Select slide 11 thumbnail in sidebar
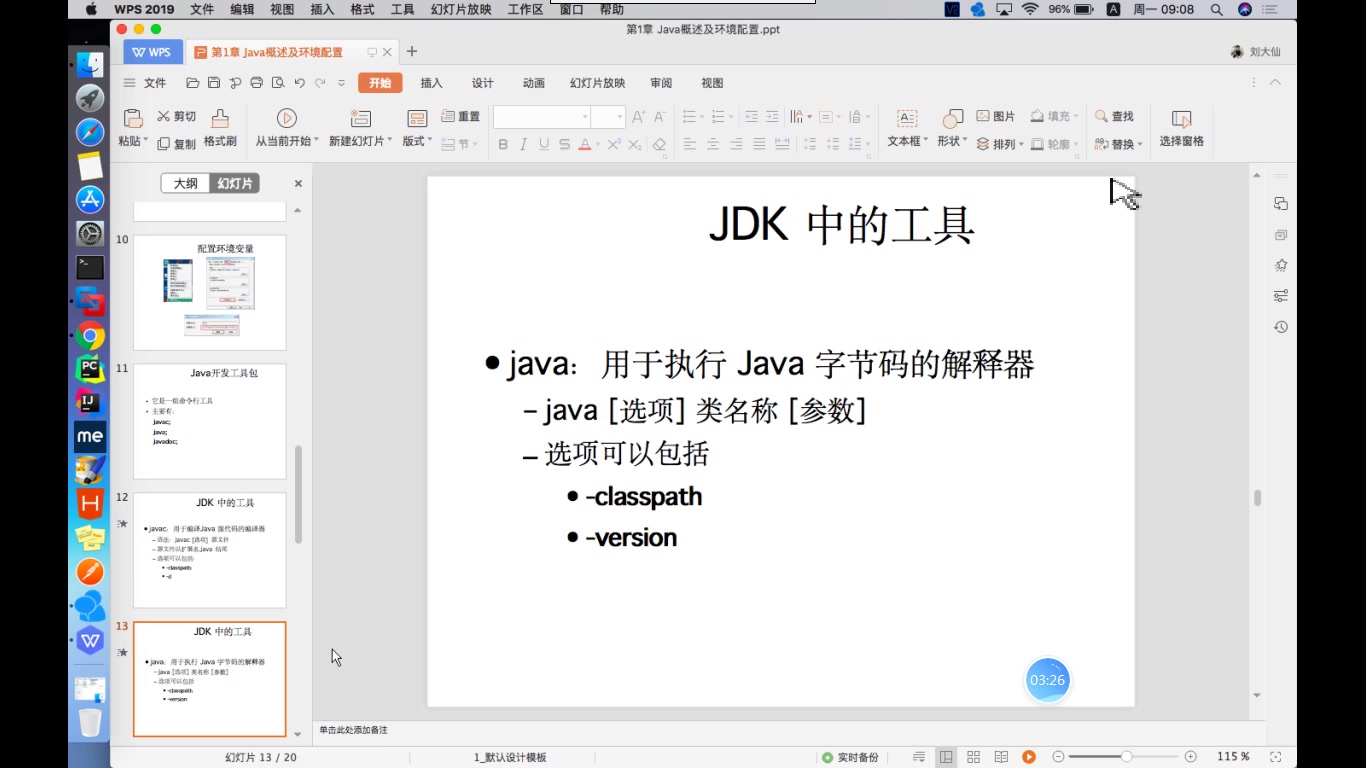Viewport: 1366px width, 768px height. point(208,420)
